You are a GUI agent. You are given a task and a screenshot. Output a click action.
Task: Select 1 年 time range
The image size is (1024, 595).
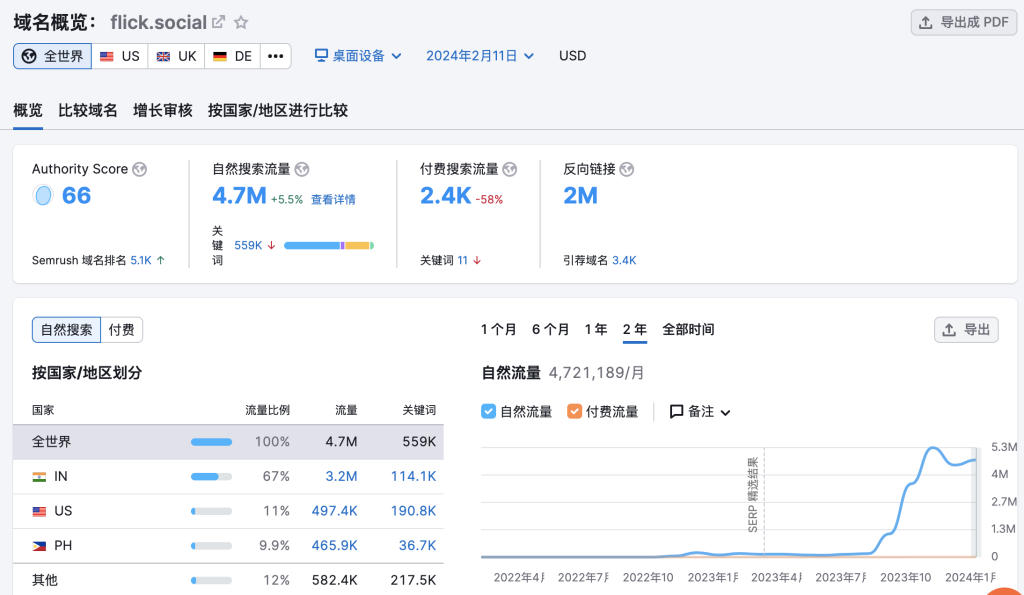596,330
